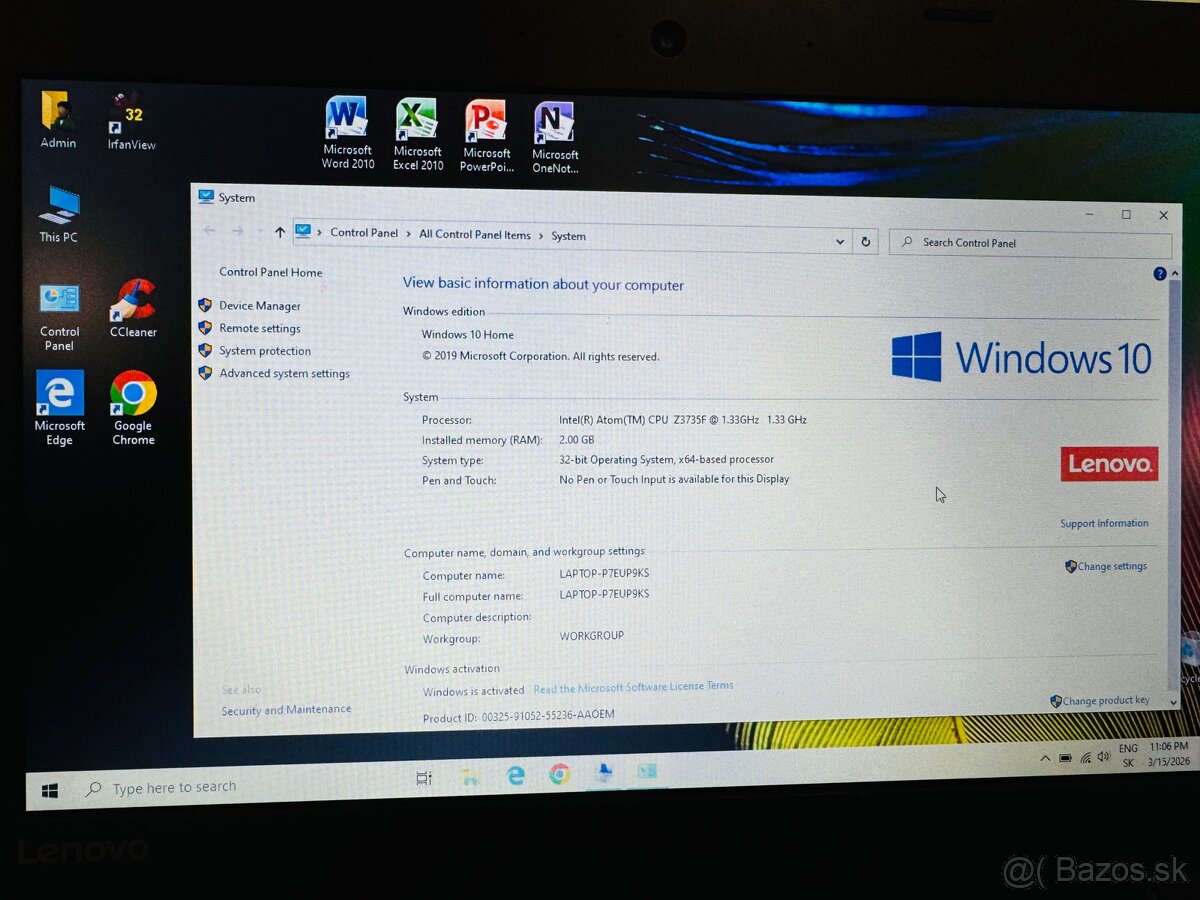Viewport: 1200px width, 900px height.
Task: Show hidden icons in system tray
Action: (x=1044, y=758)
